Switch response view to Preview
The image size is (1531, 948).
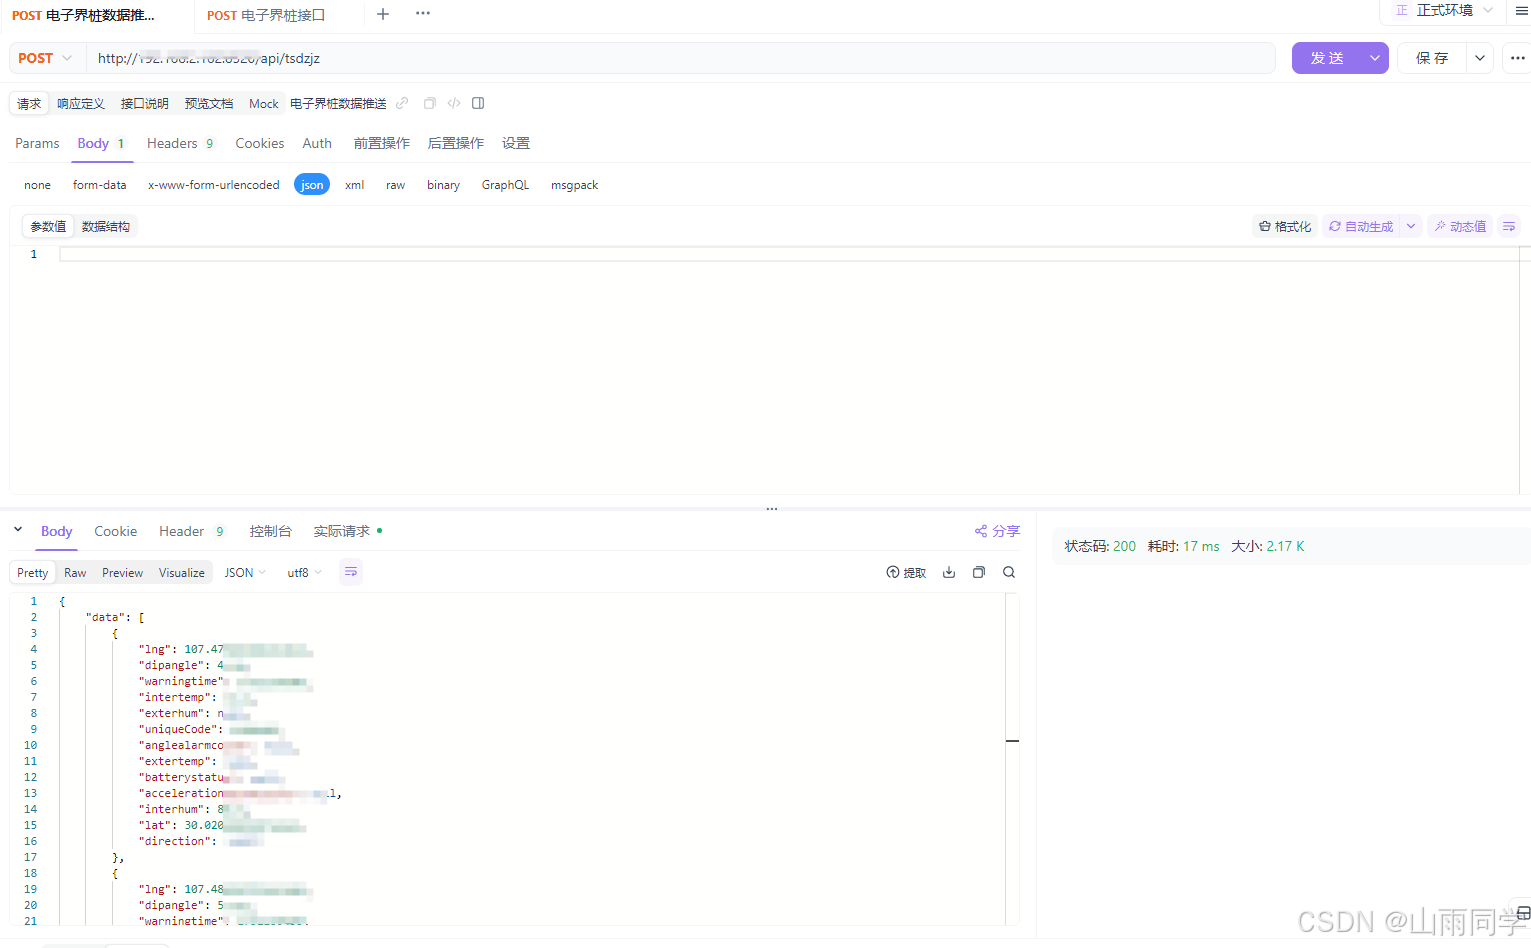pos(122,573)
